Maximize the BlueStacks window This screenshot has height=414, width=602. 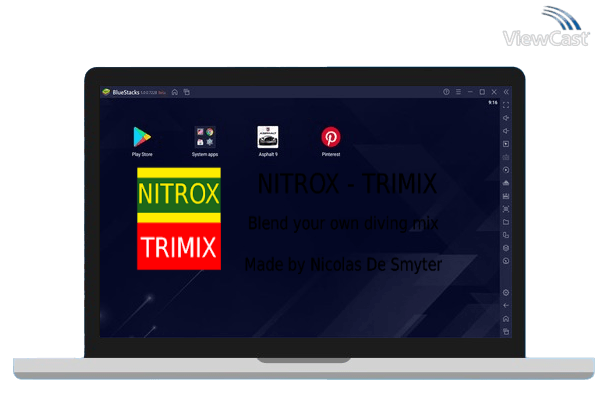[x=482, y=92]
